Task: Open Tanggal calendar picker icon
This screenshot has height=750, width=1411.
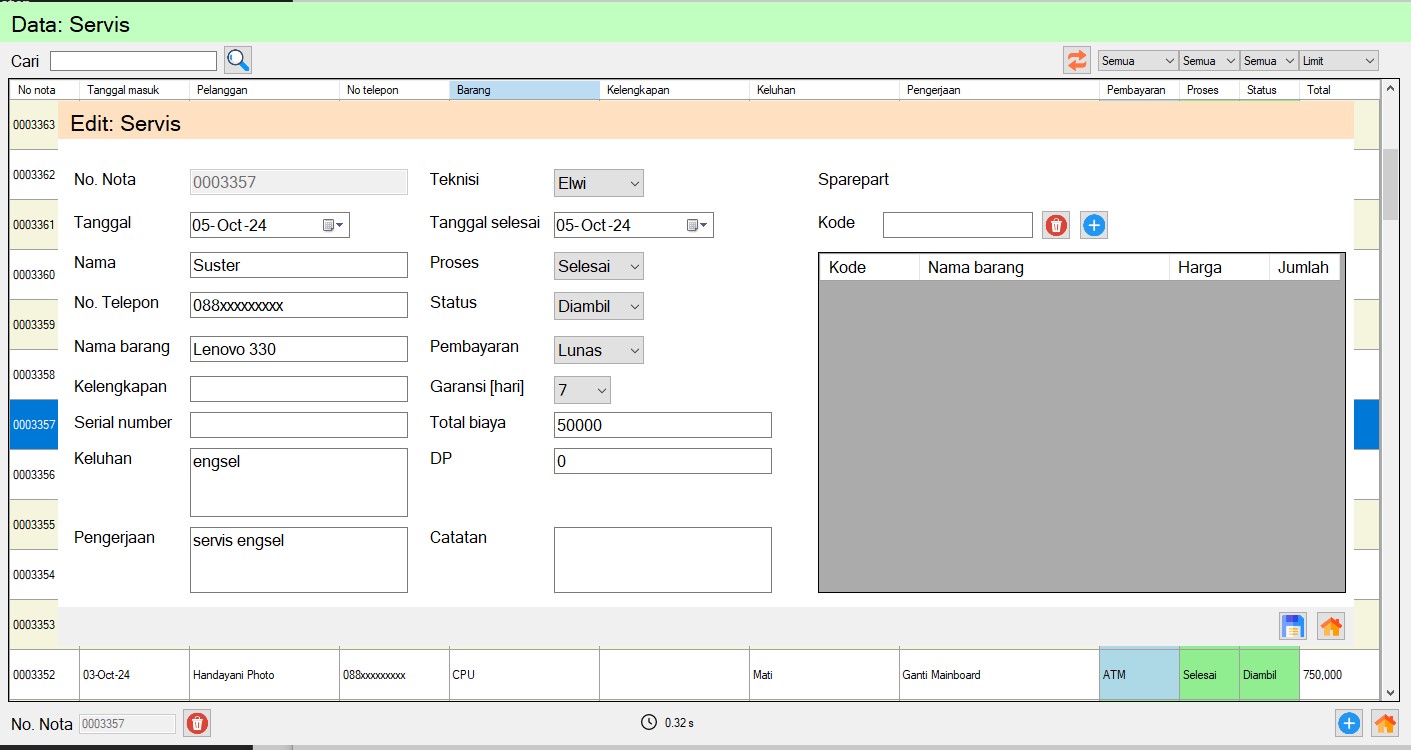Action: (x=333, y=225)
